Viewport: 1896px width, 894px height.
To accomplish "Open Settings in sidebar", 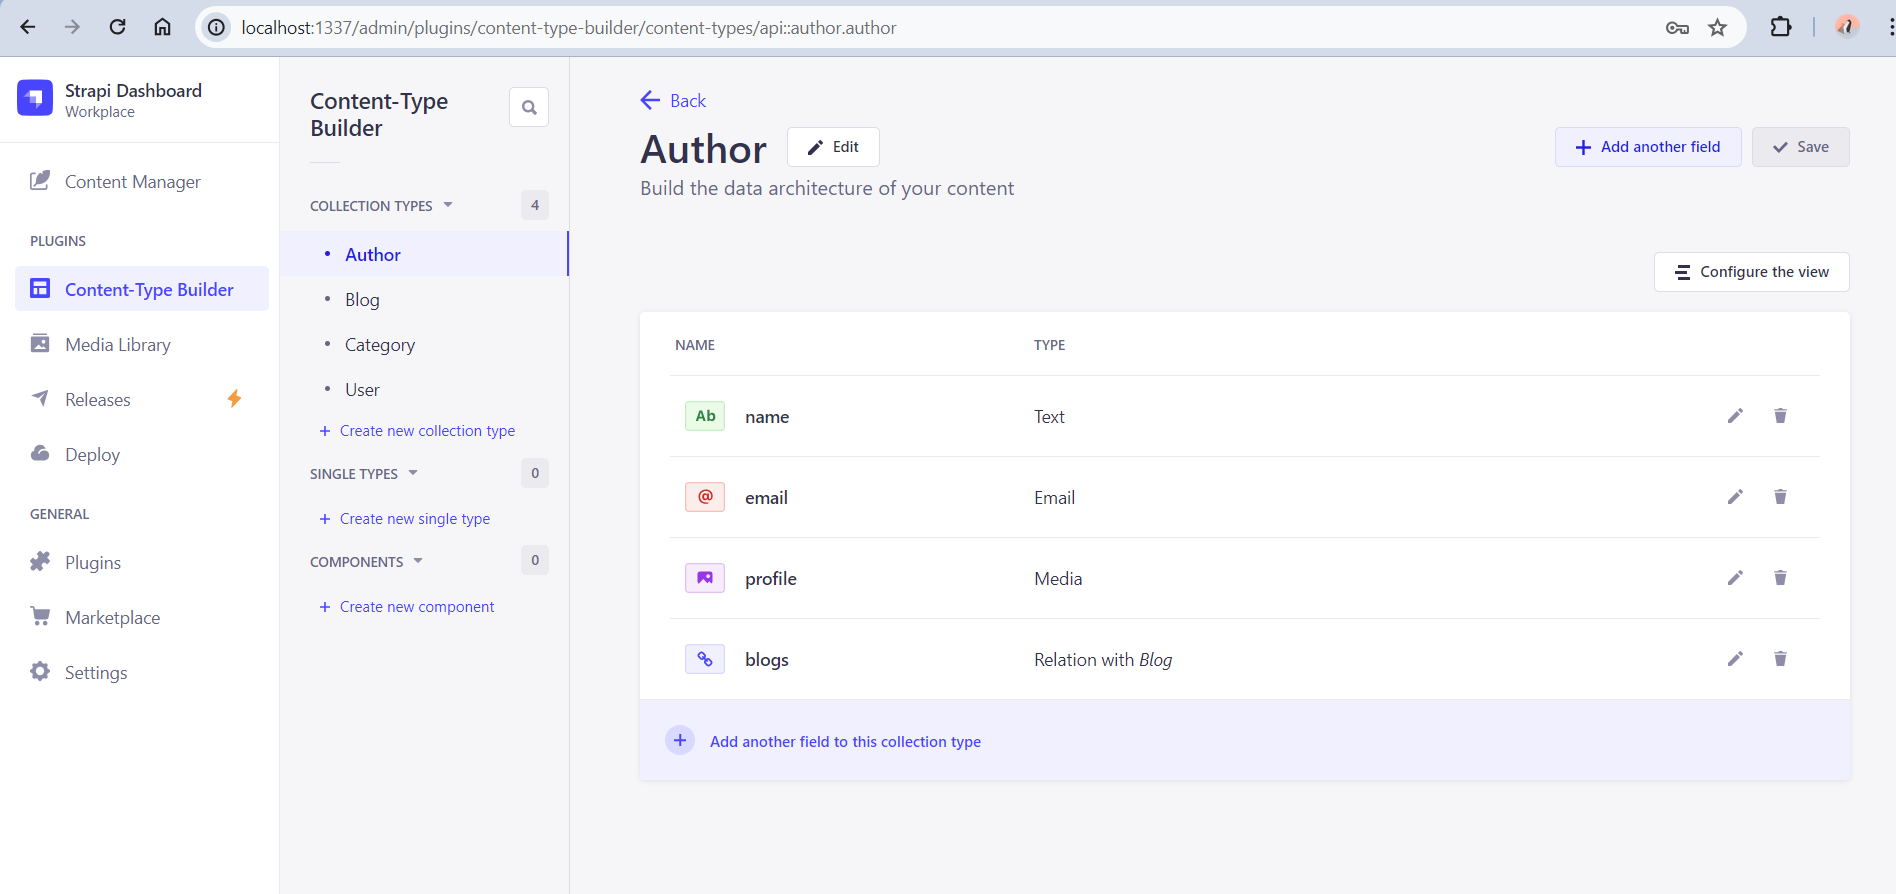I will pos(142,672).
